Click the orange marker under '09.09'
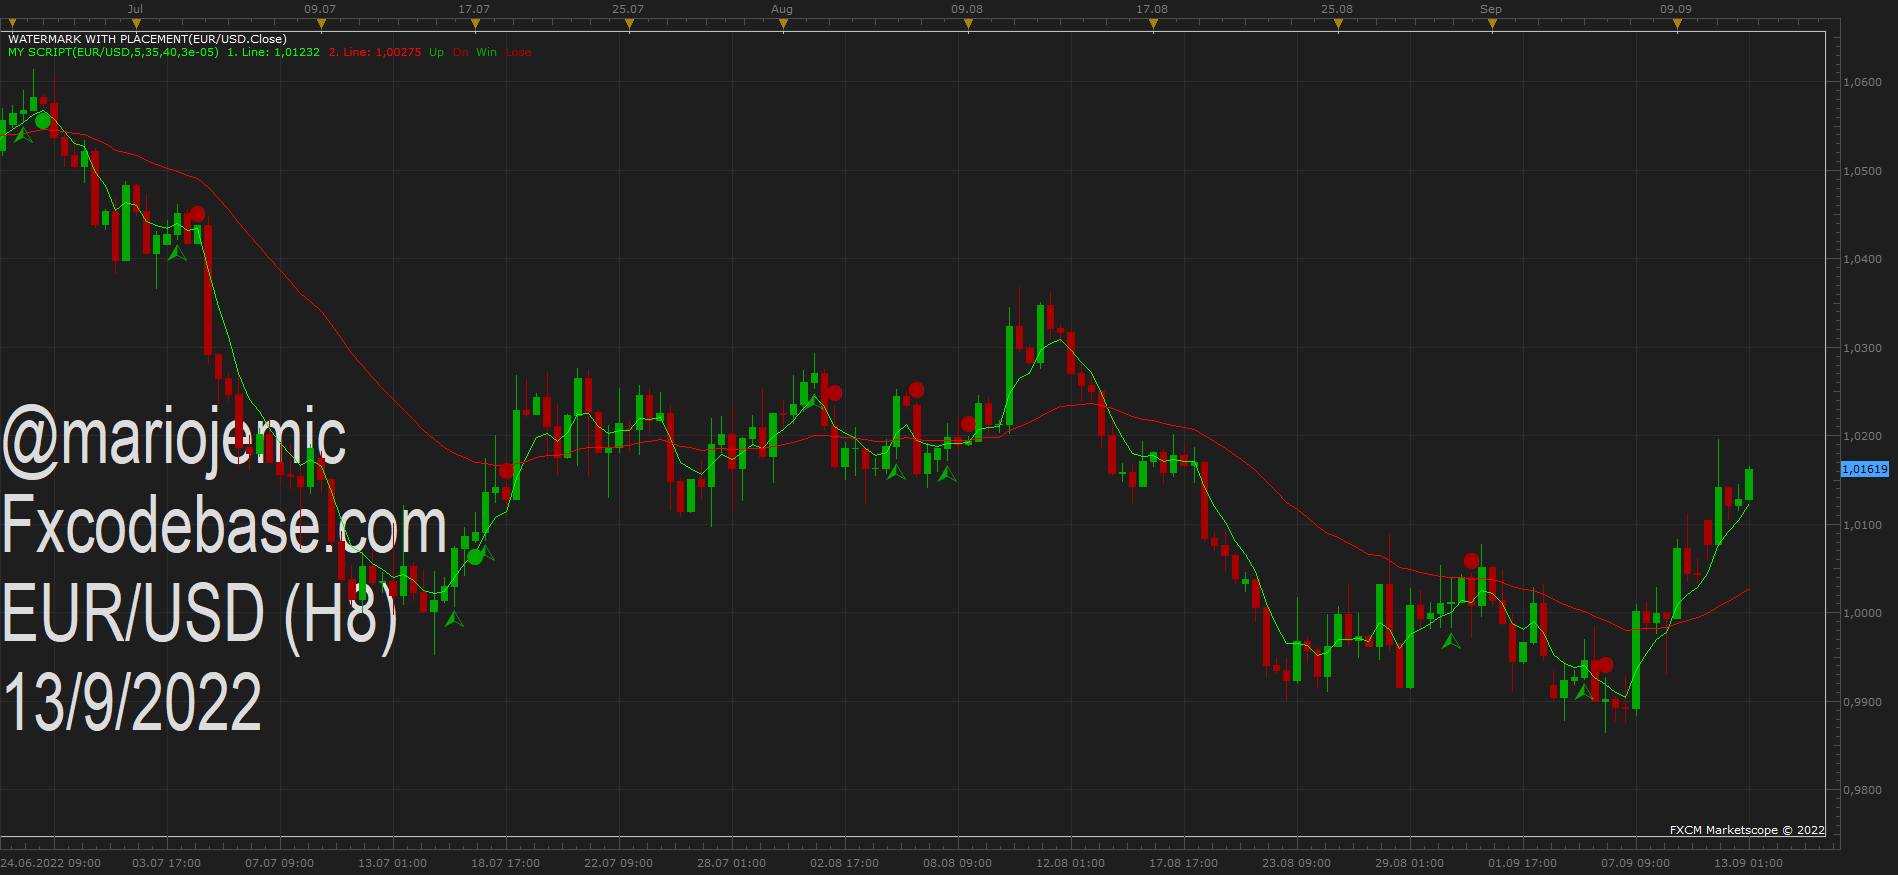 click(1677, 25)
